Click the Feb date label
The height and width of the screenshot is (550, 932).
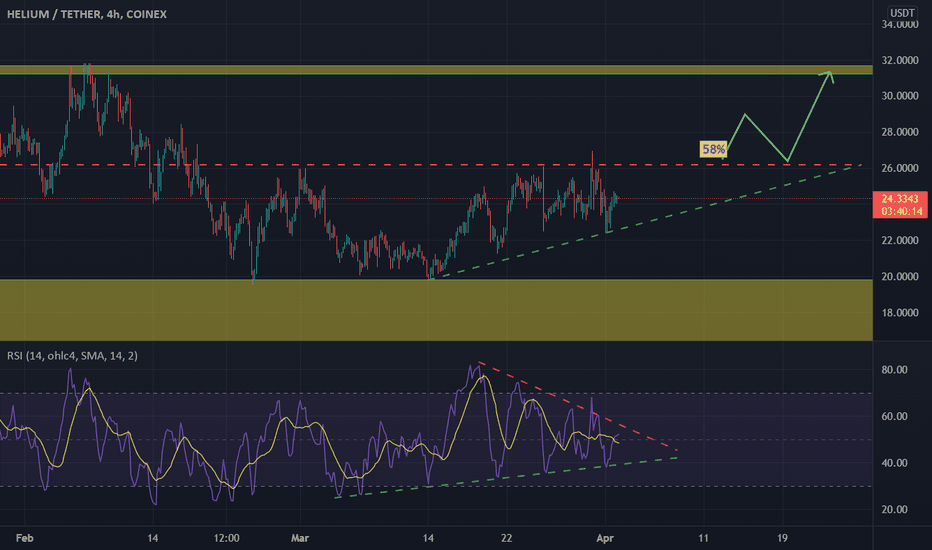(x=24, y=538)
